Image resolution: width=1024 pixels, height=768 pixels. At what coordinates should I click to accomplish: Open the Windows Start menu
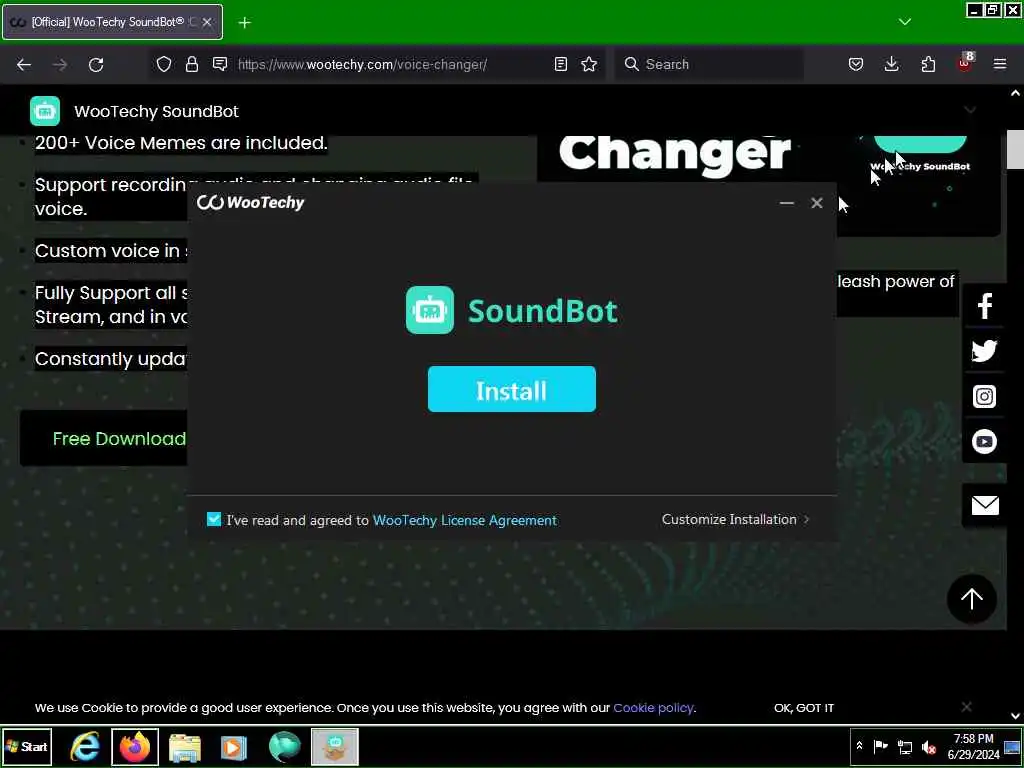point(27,746)
